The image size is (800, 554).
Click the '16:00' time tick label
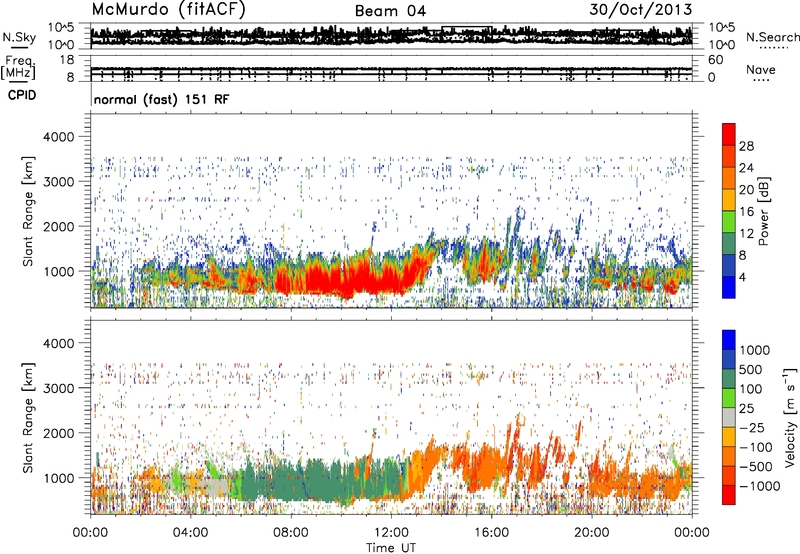pyautogui.click(x=491, y=533)
